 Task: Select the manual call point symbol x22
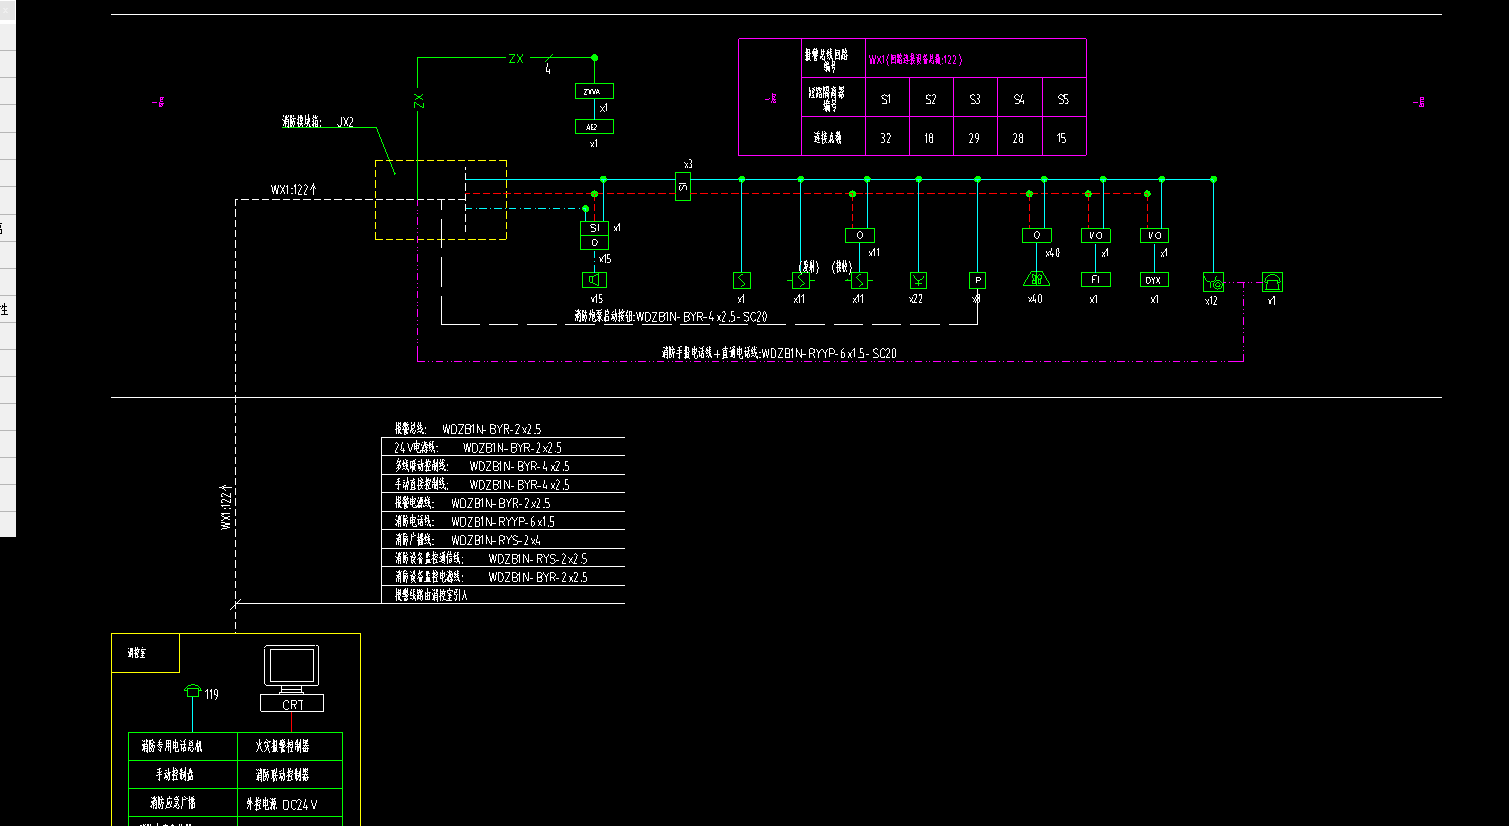click(x=918, y=281)
